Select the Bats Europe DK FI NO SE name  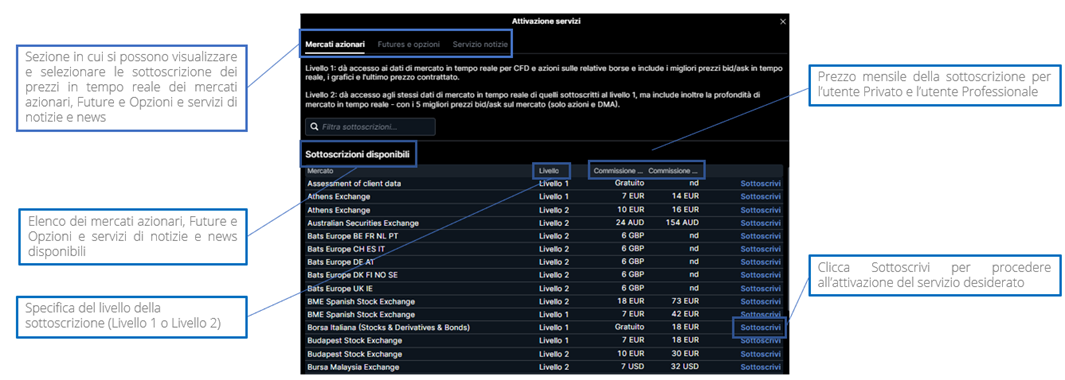(x=353, y=275)
